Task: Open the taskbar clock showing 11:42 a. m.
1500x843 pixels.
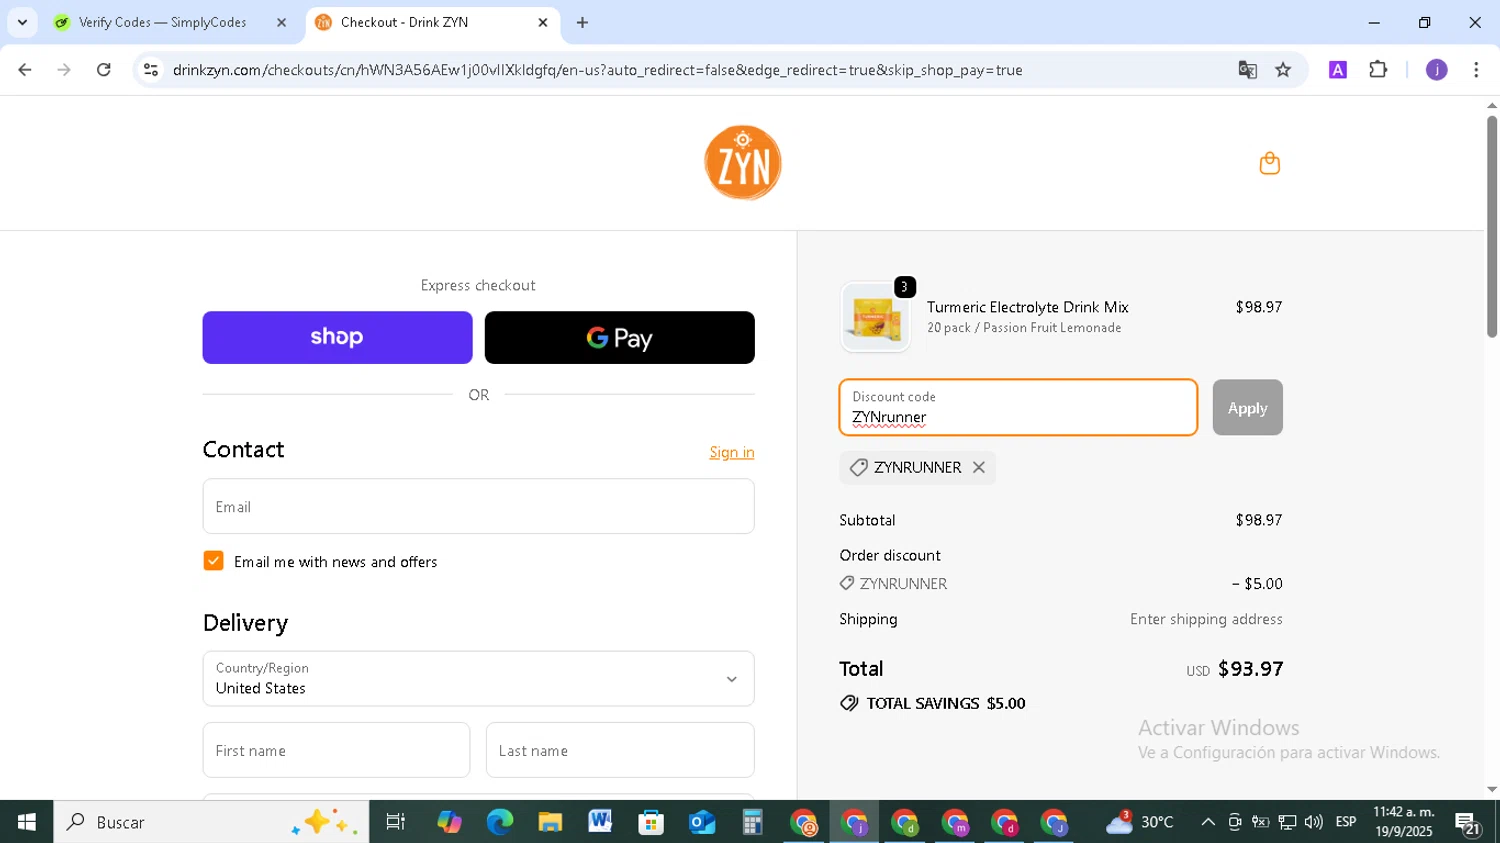Action: click(x=1404, y=822)
